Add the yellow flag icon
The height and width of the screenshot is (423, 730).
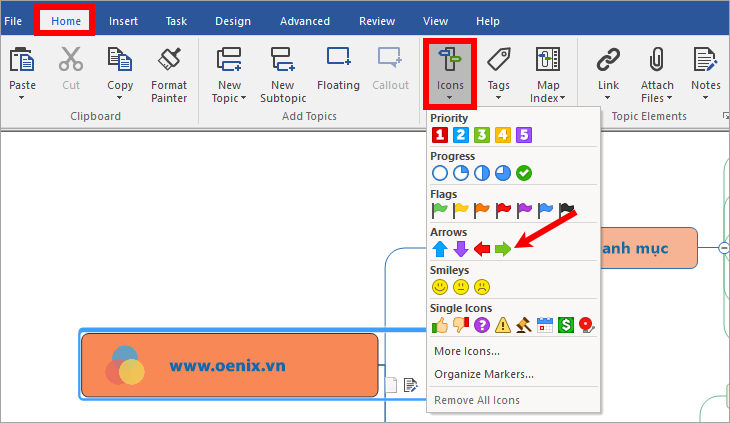click(460, 211)
